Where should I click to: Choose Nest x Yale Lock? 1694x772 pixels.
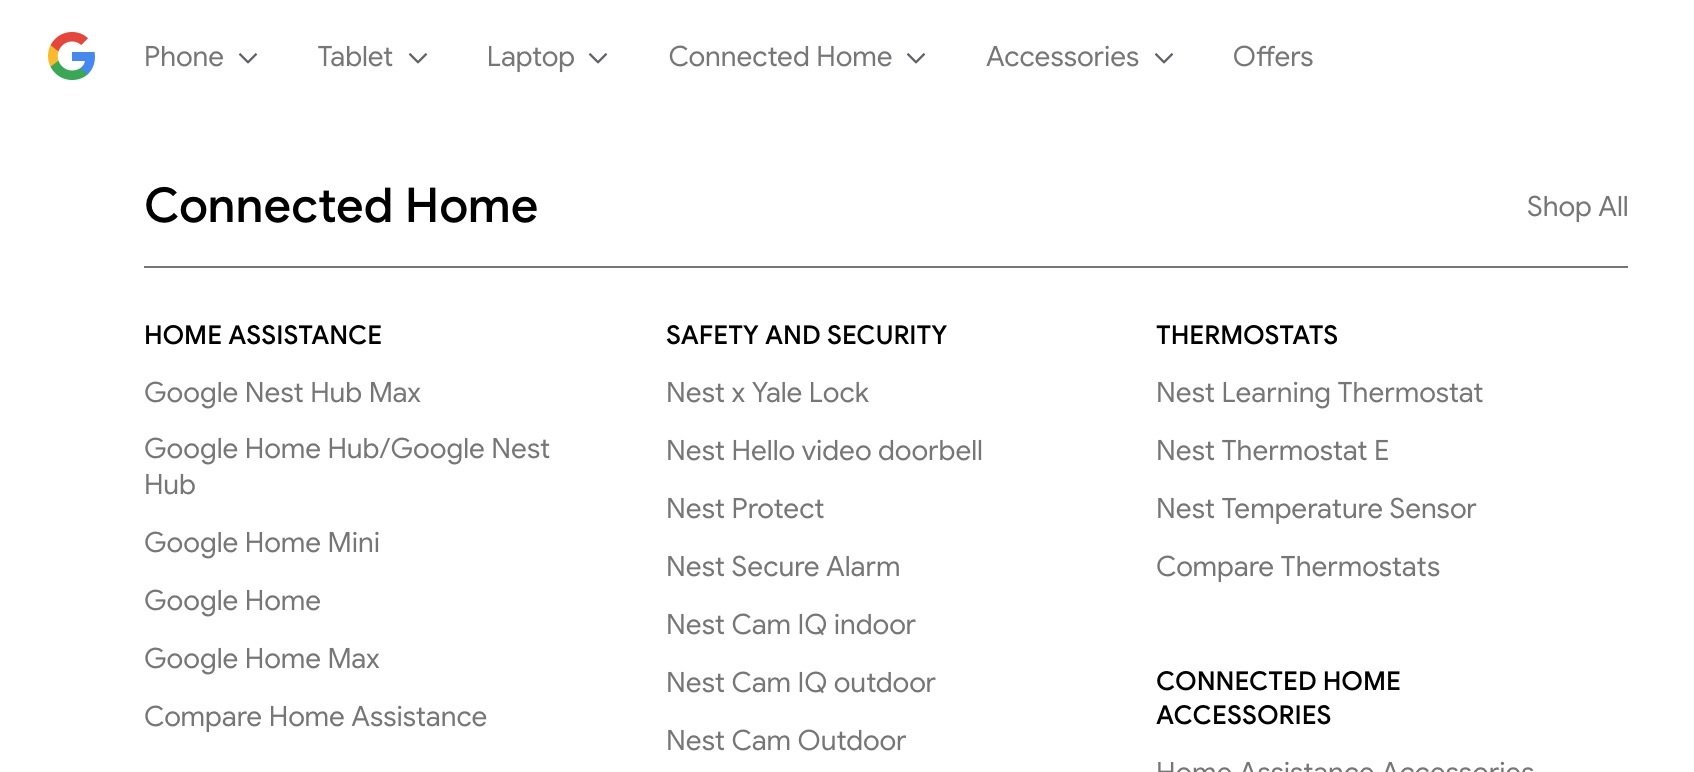tap(767, 393)
